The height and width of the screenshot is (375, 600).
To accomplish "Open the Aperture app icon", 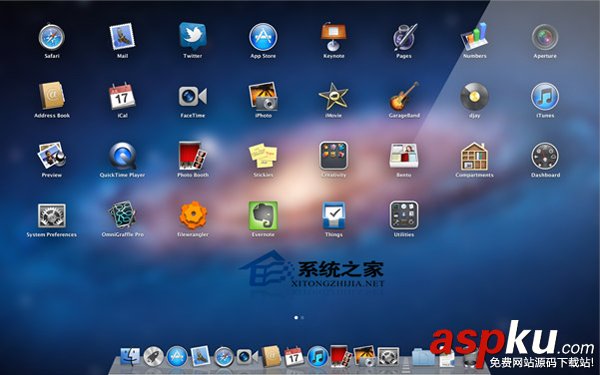I will pos(545,37).
